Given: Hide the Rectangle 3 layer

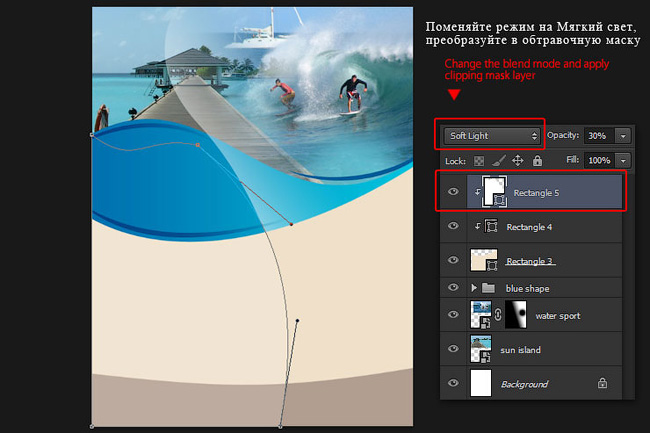Looking at the screenshot, I should click(453, 260).
